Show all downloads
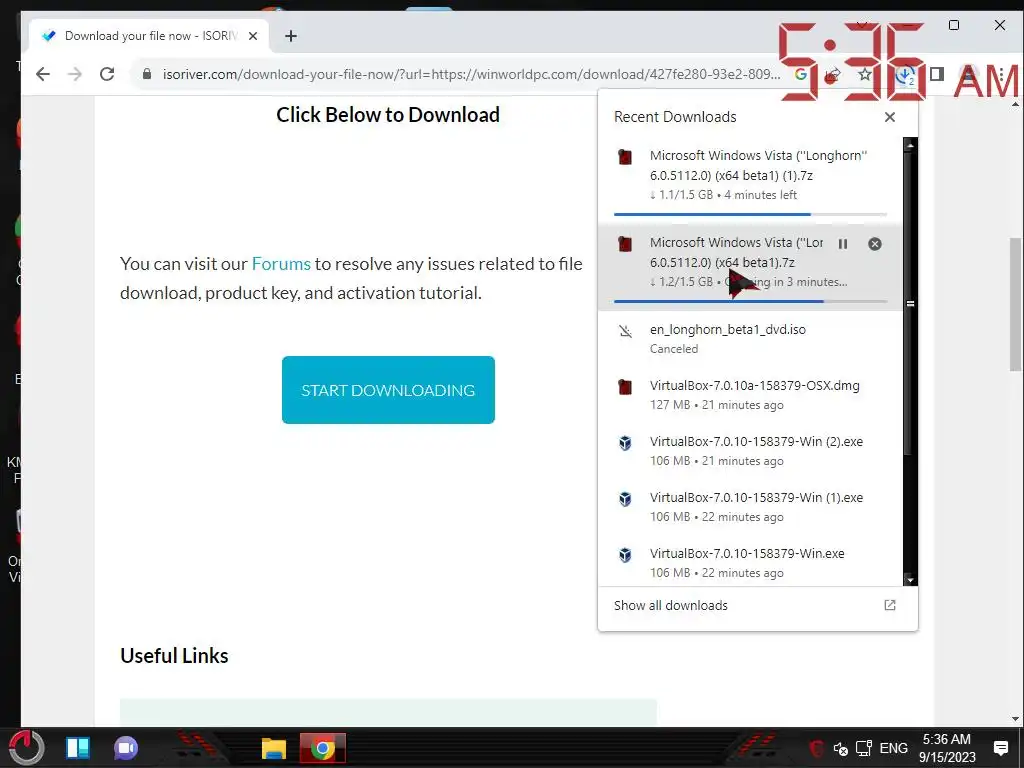Image resolution: width=1024 pixels, height=768 pixels. tap(671, 605)
